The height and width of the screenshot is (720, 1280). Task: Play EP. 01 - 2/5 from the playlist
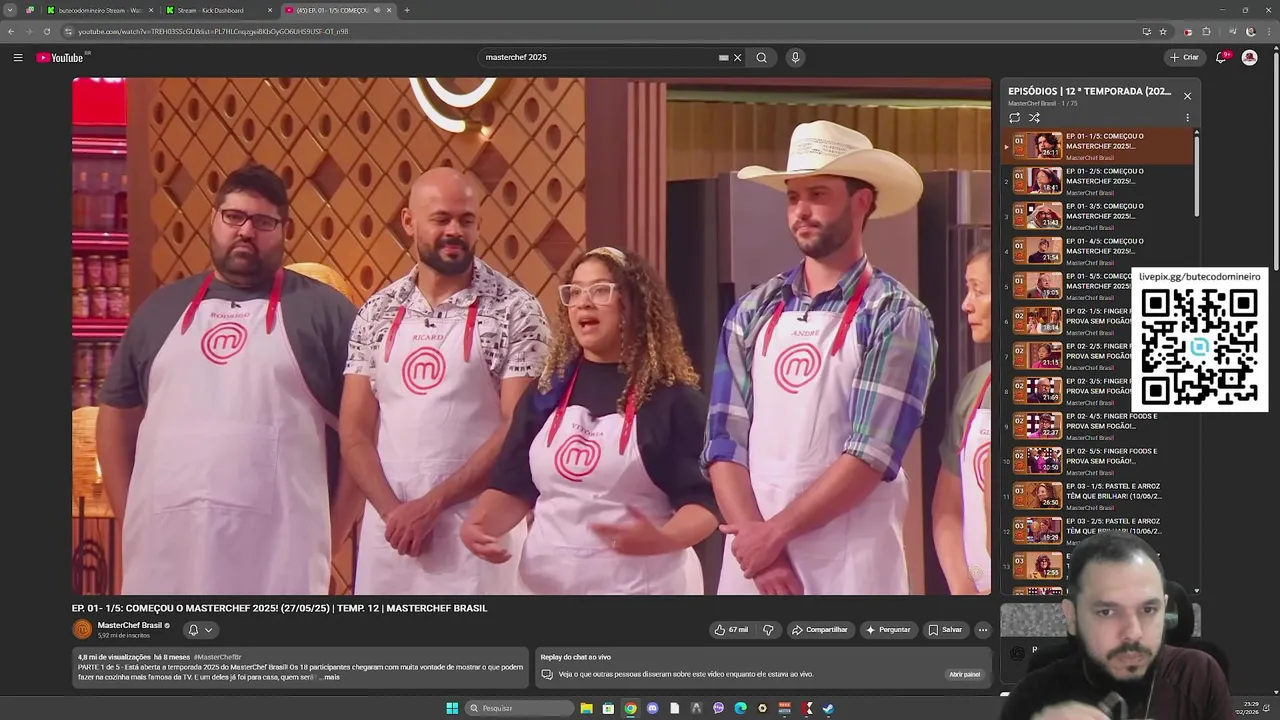pos(1097,181)
